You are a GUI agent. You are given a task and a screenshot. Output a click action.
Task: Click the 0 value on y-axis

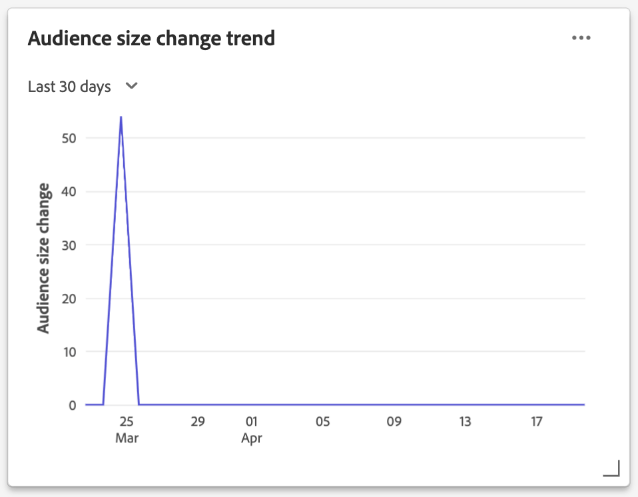coord(73,405)
